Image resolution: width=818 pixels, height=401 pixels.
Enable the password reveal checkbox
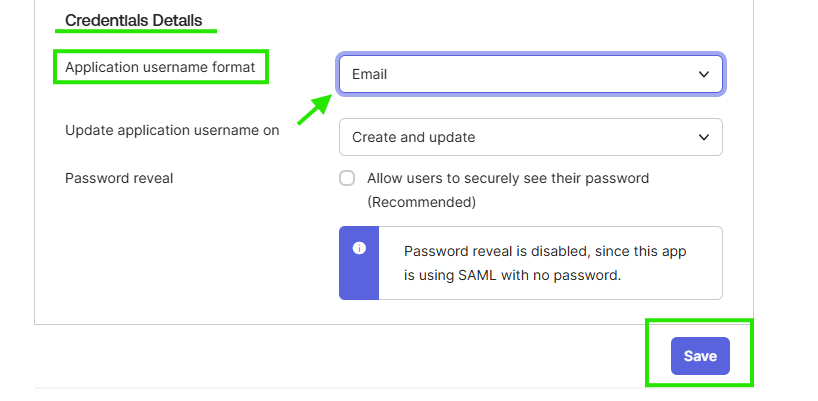pyautogui.click(x=347, y=179)
